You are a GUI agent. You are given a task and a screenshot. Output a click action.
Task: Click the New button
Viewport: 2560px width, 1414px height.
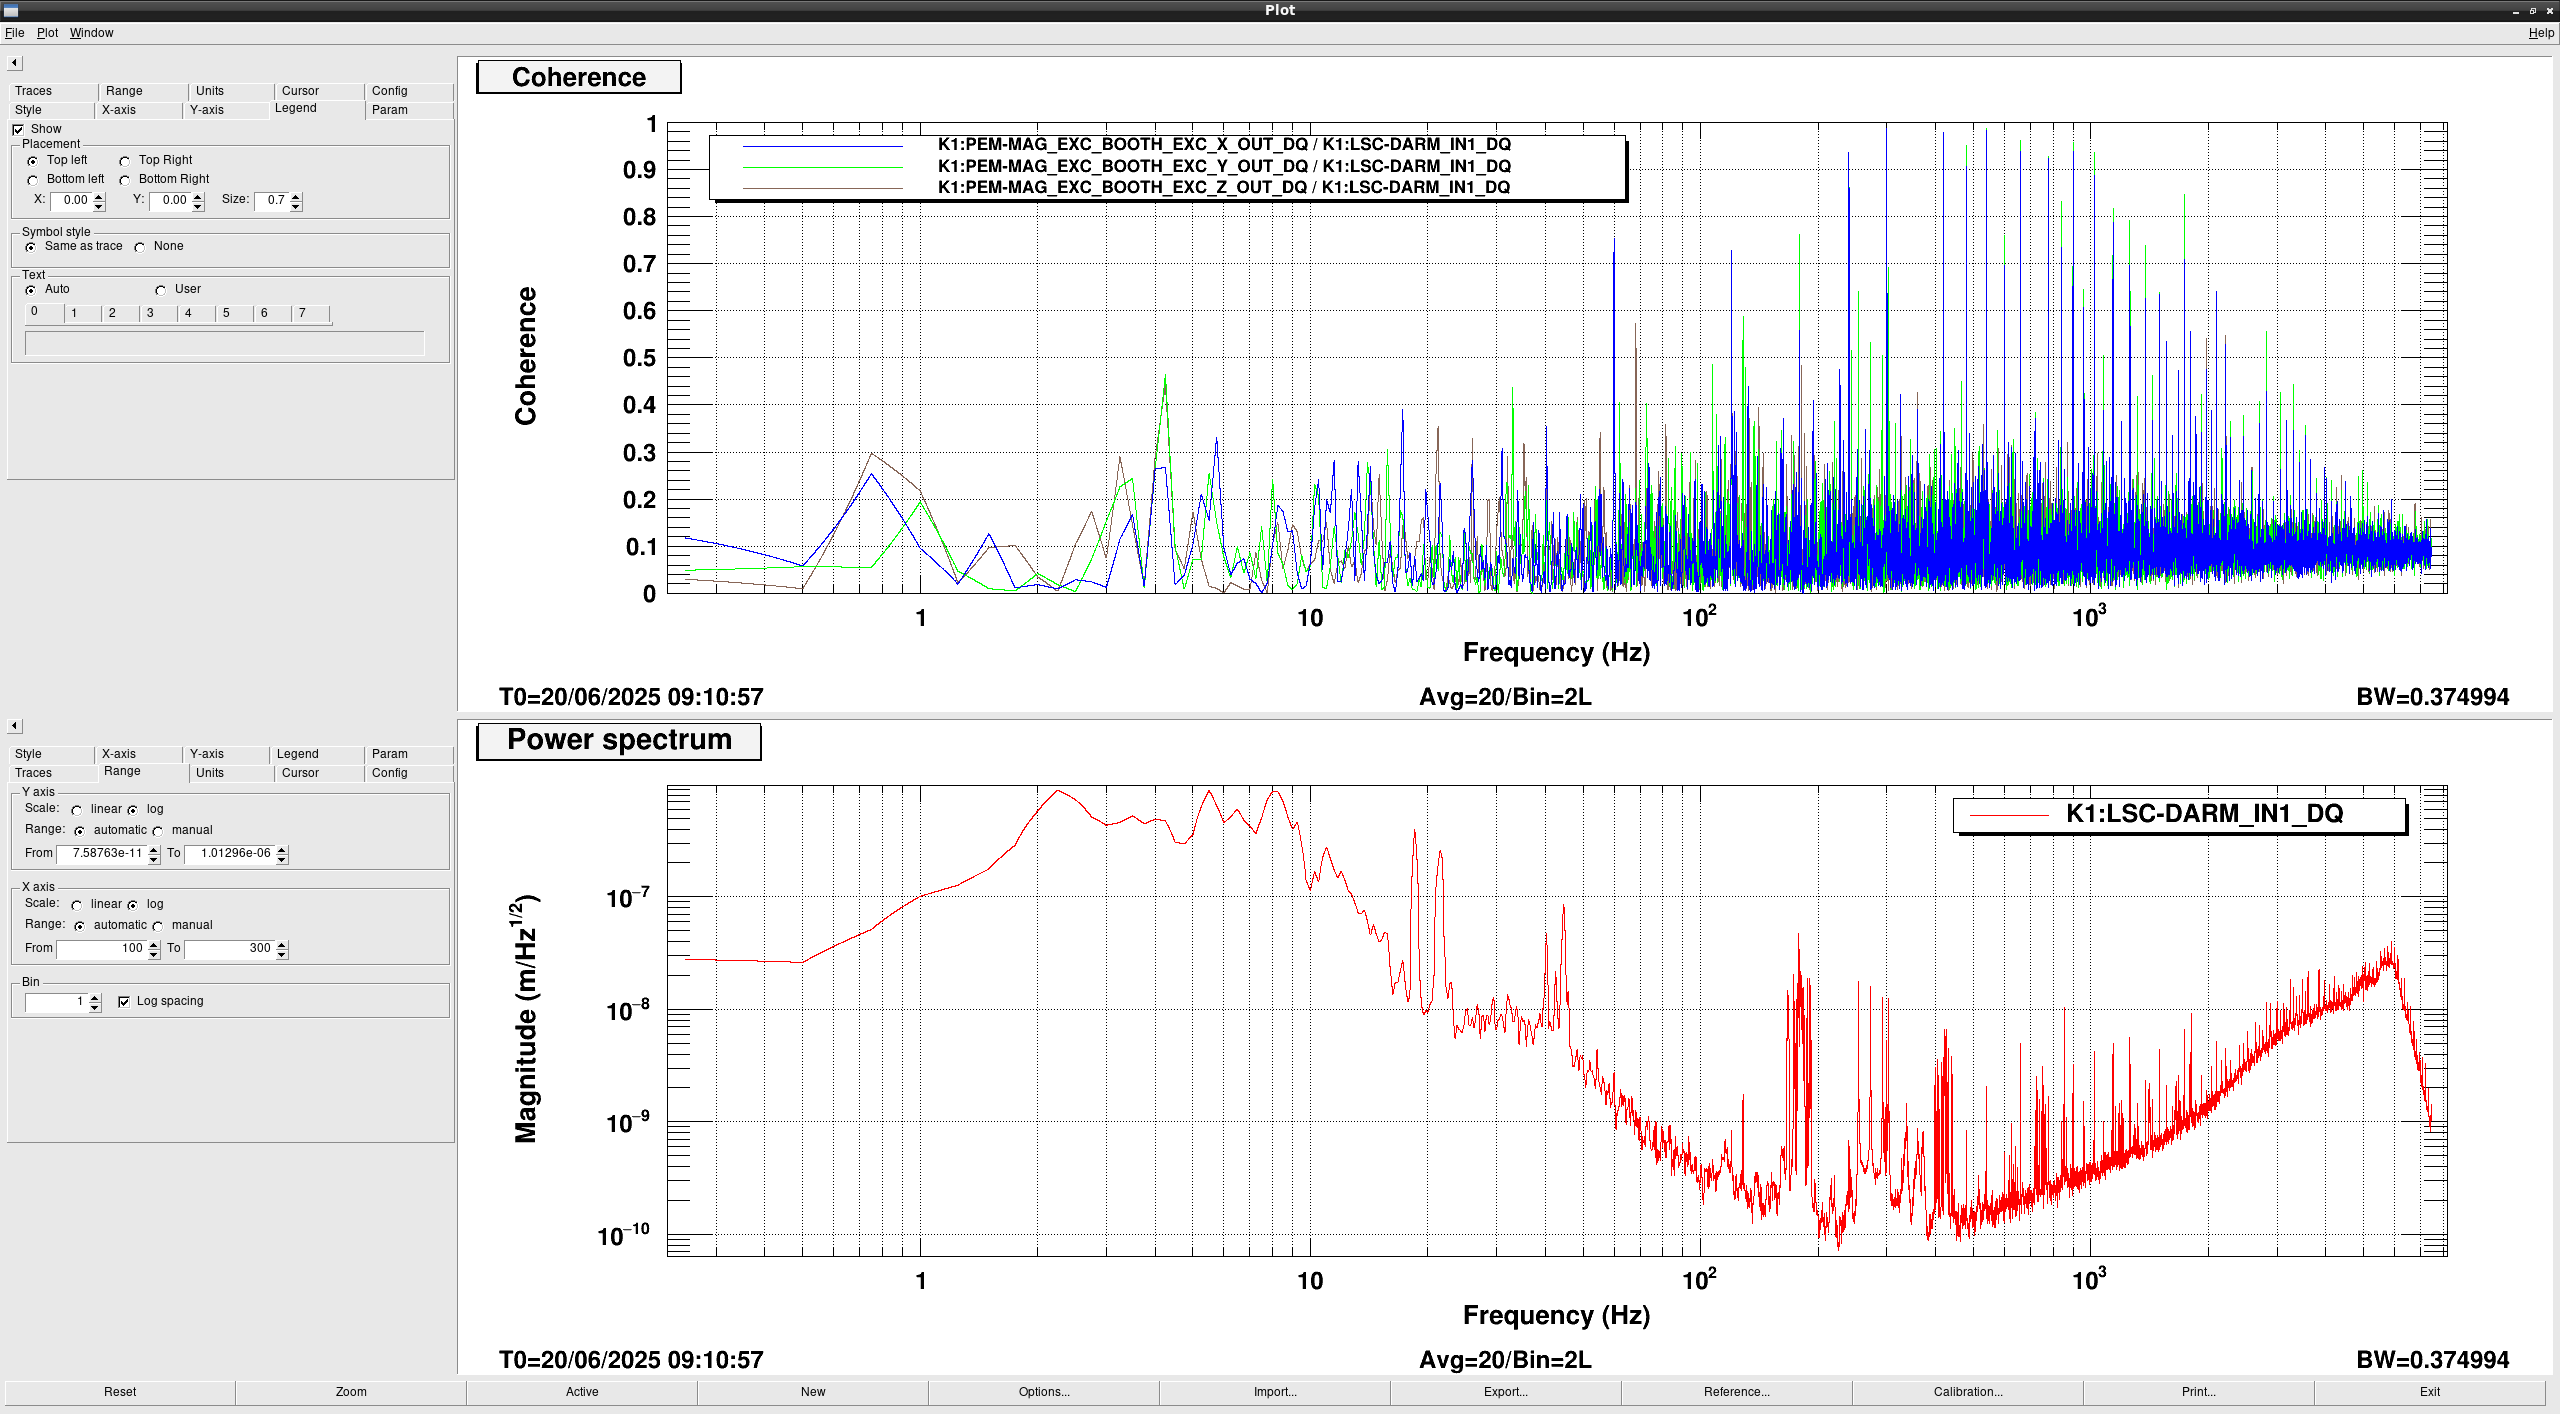(x=813, y=1392)
